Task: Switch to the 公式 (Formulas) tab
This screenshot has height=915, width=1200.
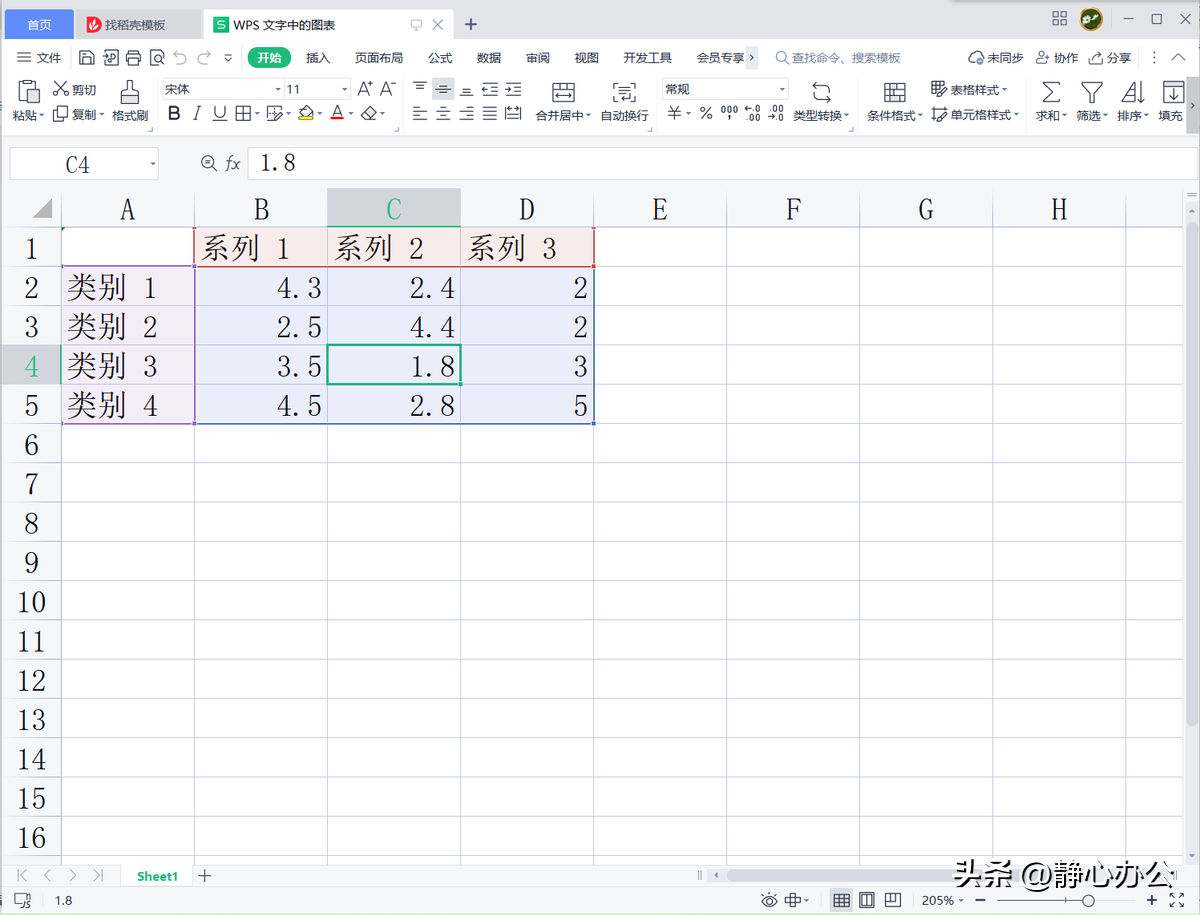Action: pyautogui.click(x=440, y=58)
